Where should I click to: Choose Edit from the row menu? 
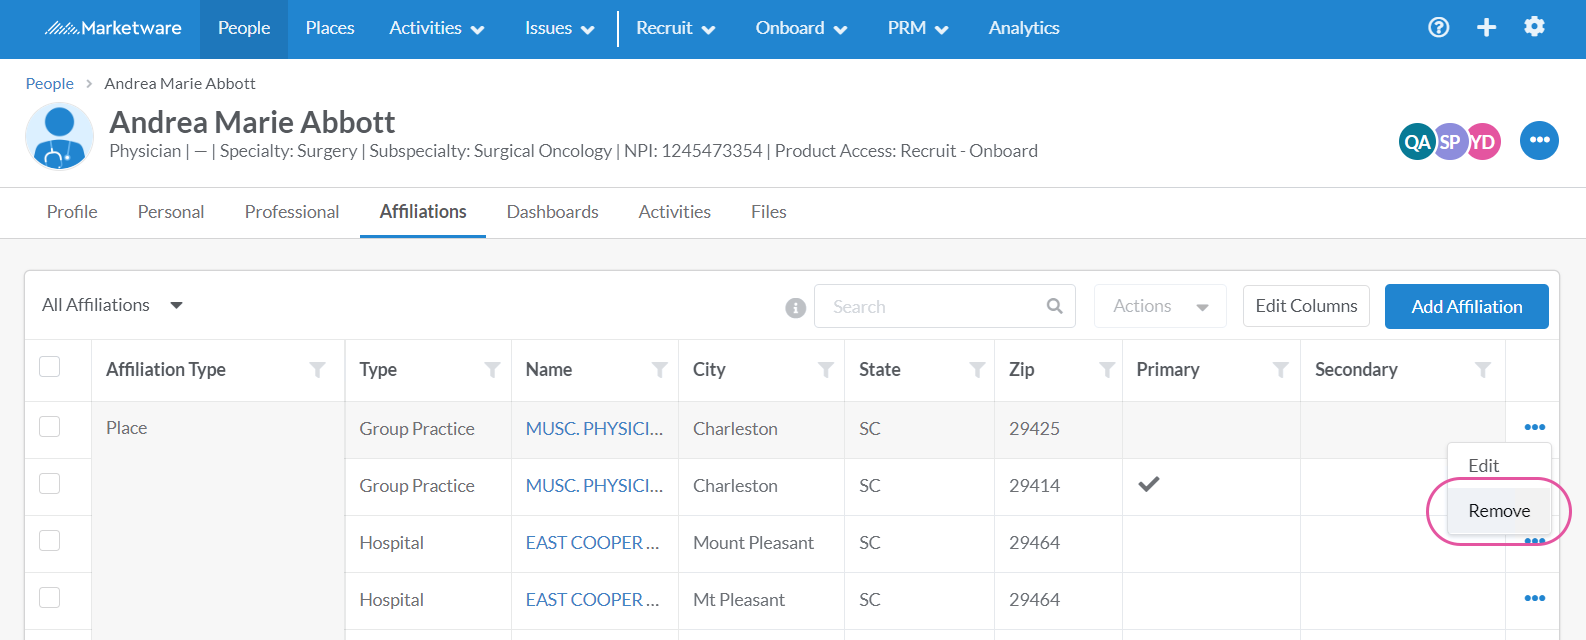[x=1499, y=465]
